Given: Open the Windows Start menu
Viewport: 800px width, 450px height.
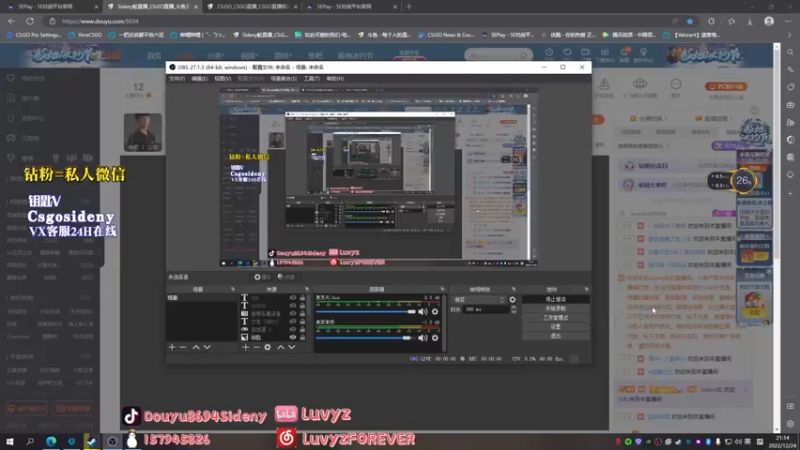Looking at the screenshot, I should pos(9,441).
